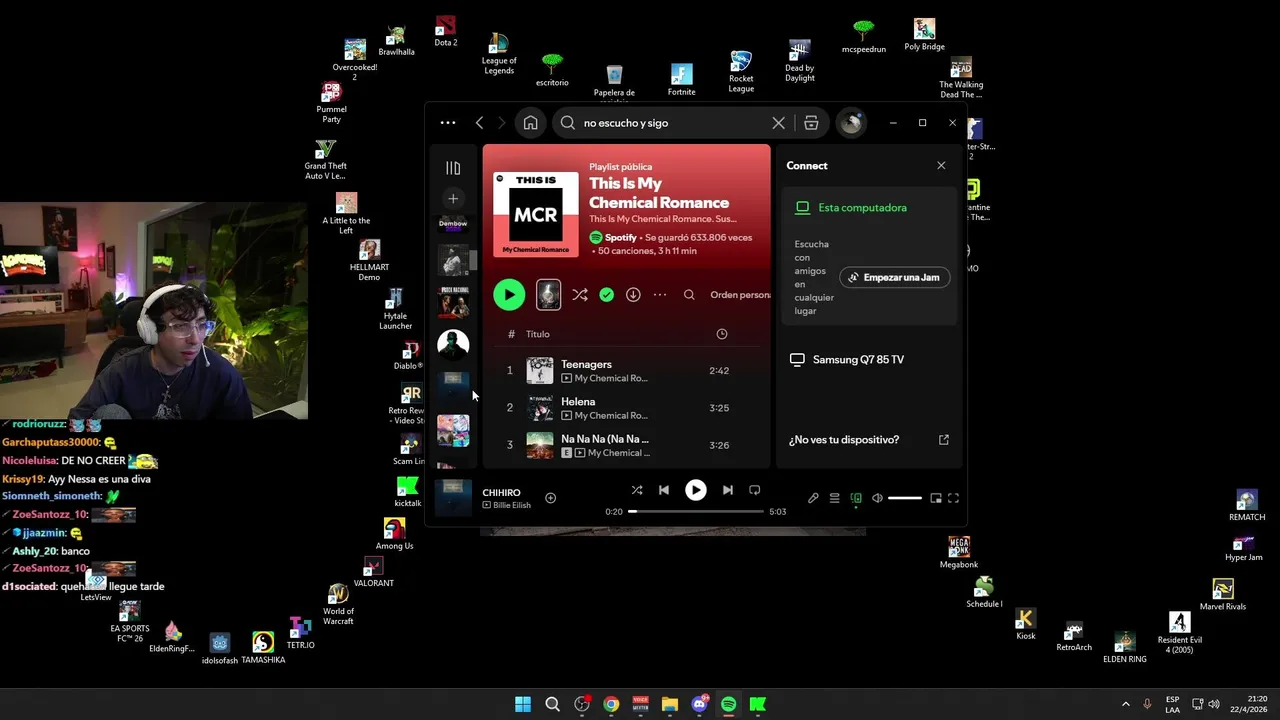Select the Teenagers track
Screen dimensions: 1280x720
(627, 371)
